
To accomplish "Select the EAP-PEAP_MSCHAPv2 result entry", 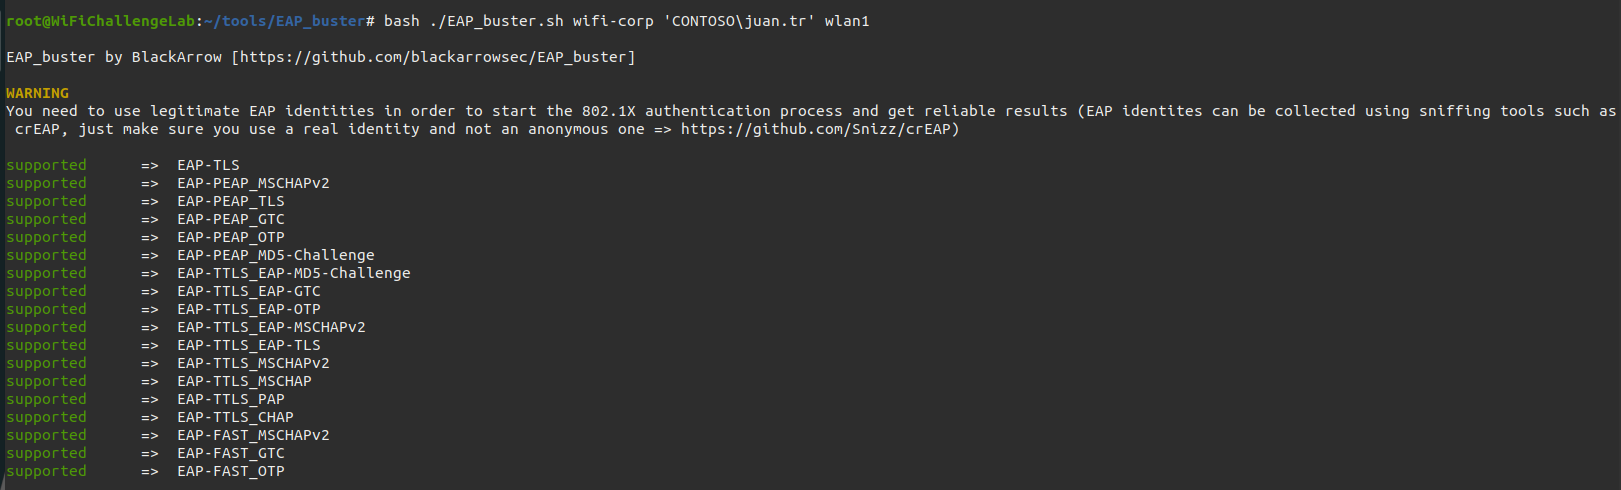I will click(253, 183).
